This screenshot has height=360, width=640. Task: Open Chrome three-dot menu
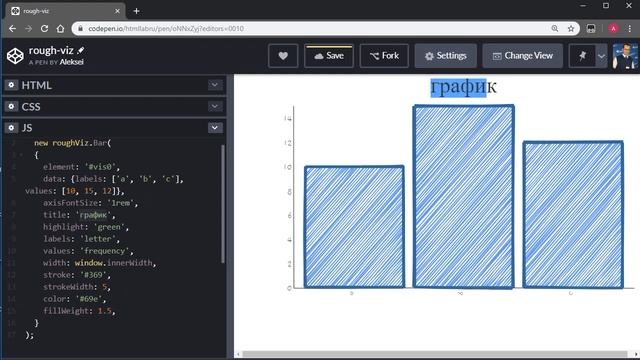(x=629, y=29)
